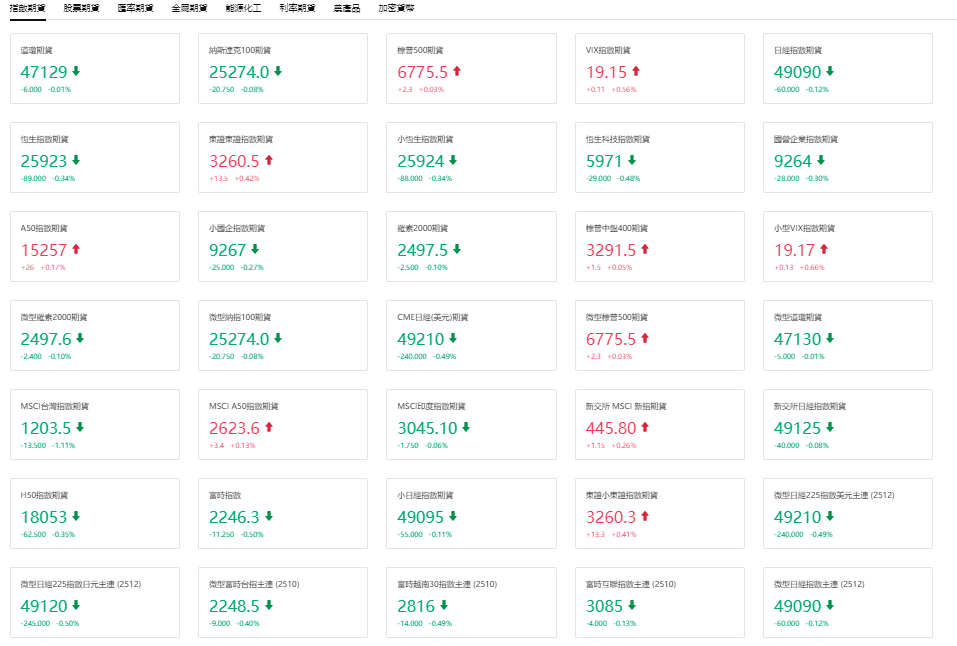Click the red up arrow on VIX指數期貨 card
The width and height of the screenshot is (957, 646).
pyautogui.click(x=635, y=72)
